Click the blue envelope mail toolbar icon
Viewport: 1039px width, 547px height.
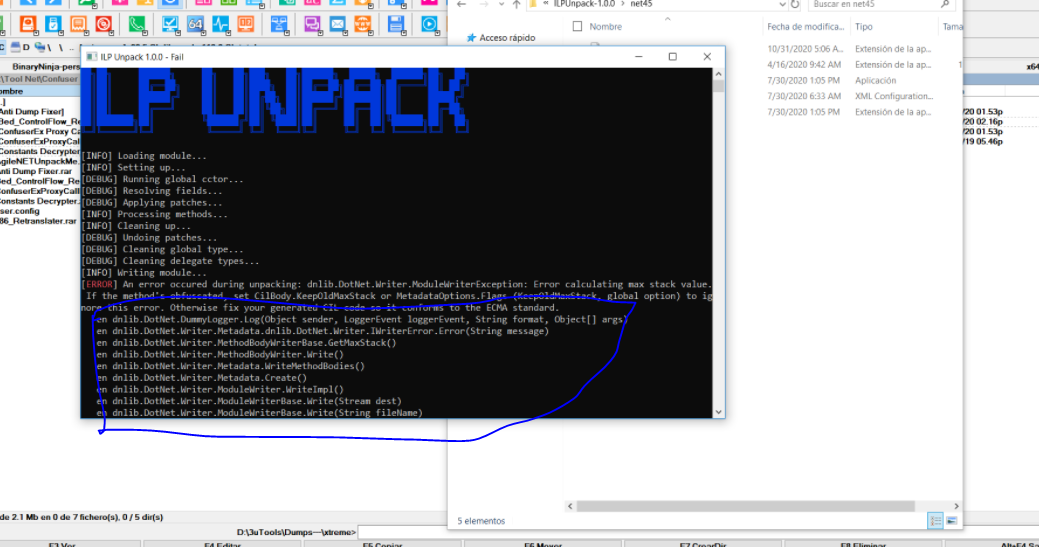(337, 25)
